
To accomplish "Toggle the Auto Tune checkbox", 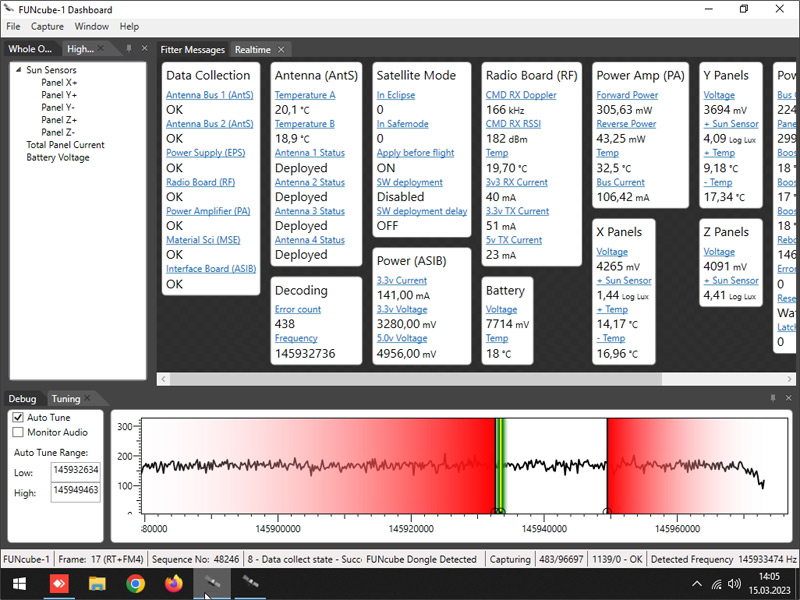I will click(18, 417).
